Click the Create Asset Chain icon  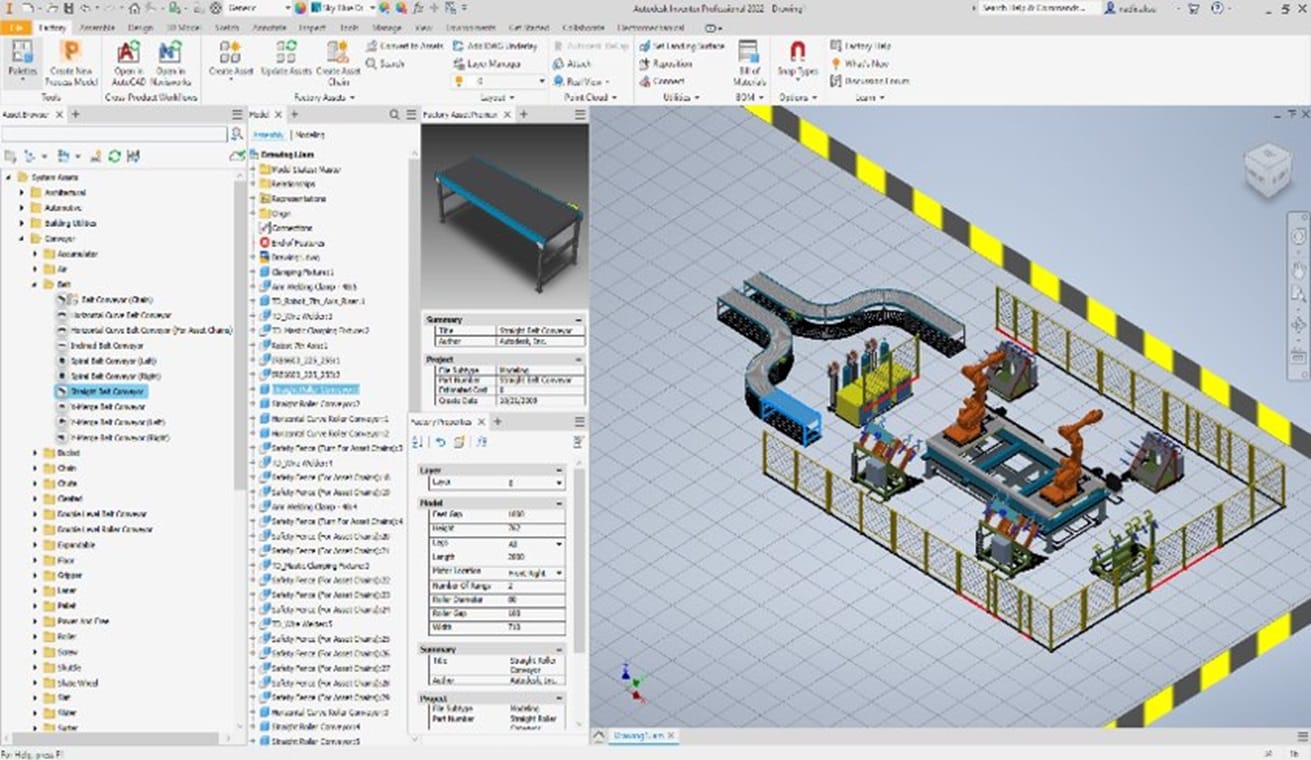[x=338, y=63]
